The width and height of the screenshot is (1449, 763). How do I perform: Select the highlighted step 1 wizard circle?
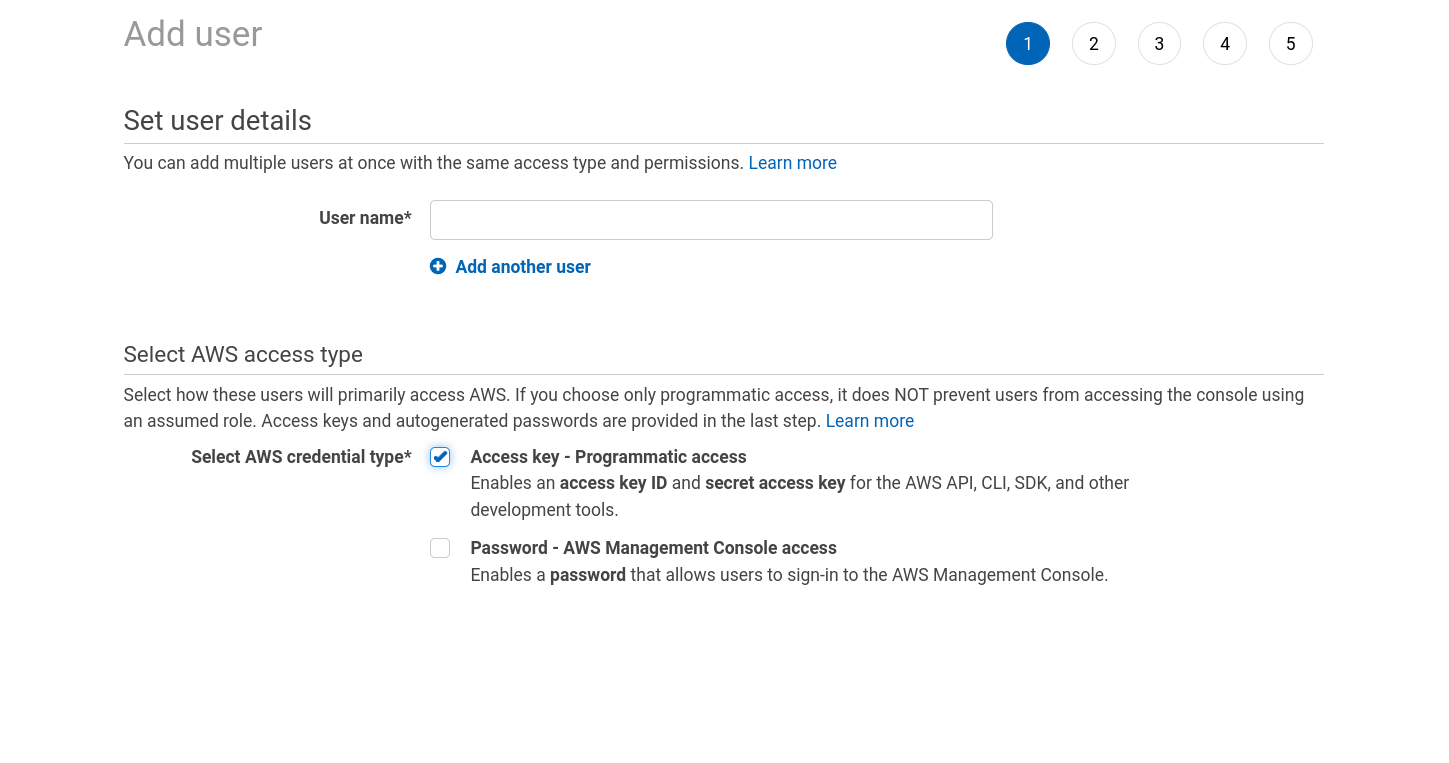pyautogui.click(x=1027, y=43)
